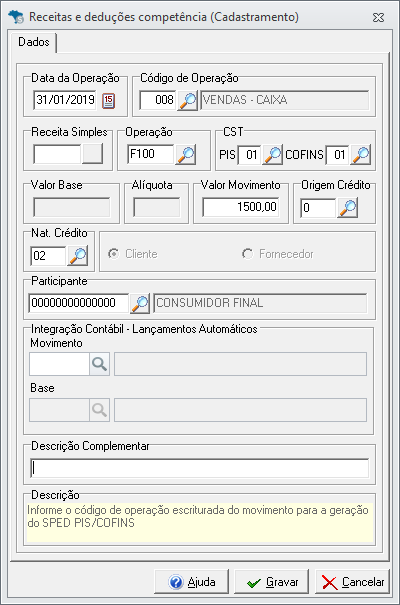Cancel the entry using Cancelar
400x605 pixels.
coord(352,581)
